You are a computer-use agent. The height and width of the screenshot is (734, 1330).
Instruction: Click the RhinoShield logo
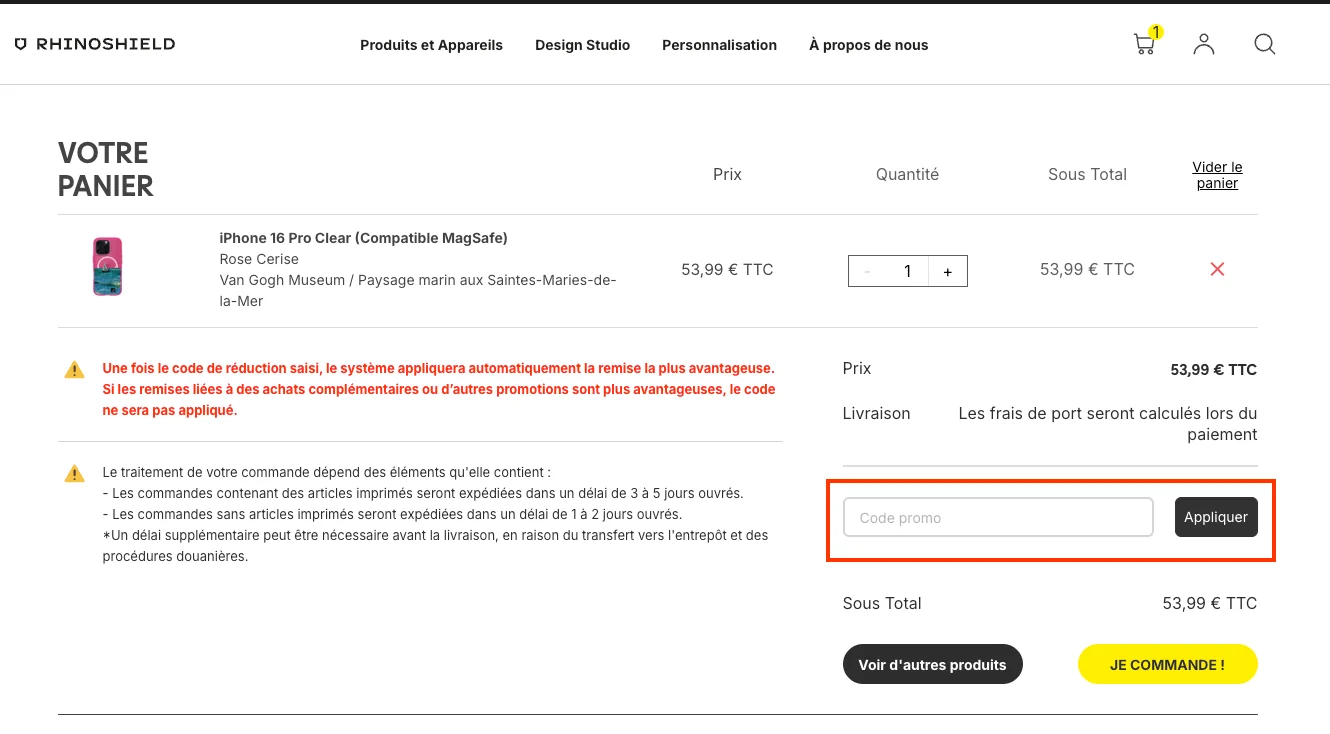[95, 44]
